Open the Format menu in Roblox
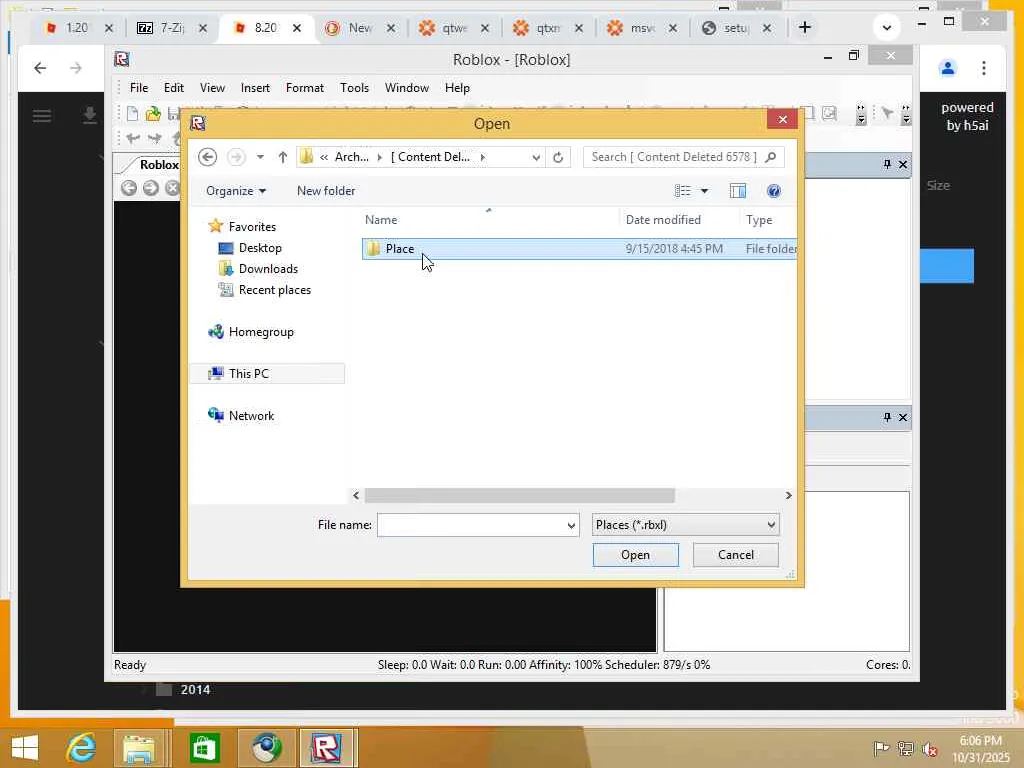Image resolution: width=1024 pixels, height=768 pixels. pos(304,88)
